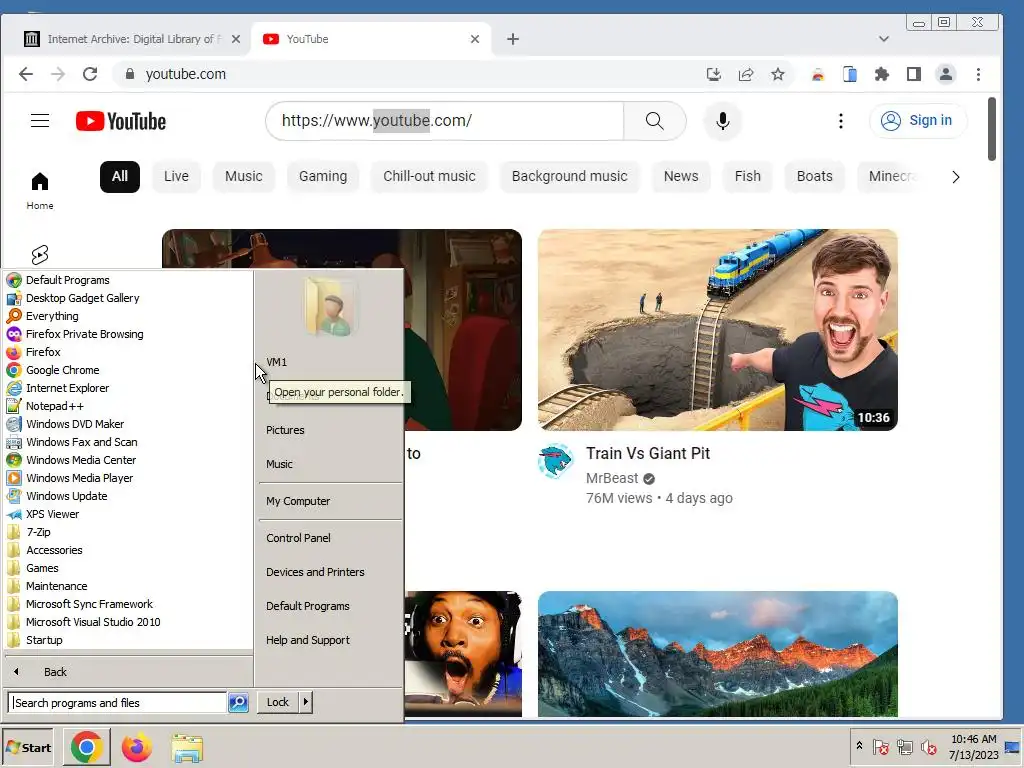
Task: Open the Chrome tab search chevron
Action: pyautogui.click(x=884, y=39)
